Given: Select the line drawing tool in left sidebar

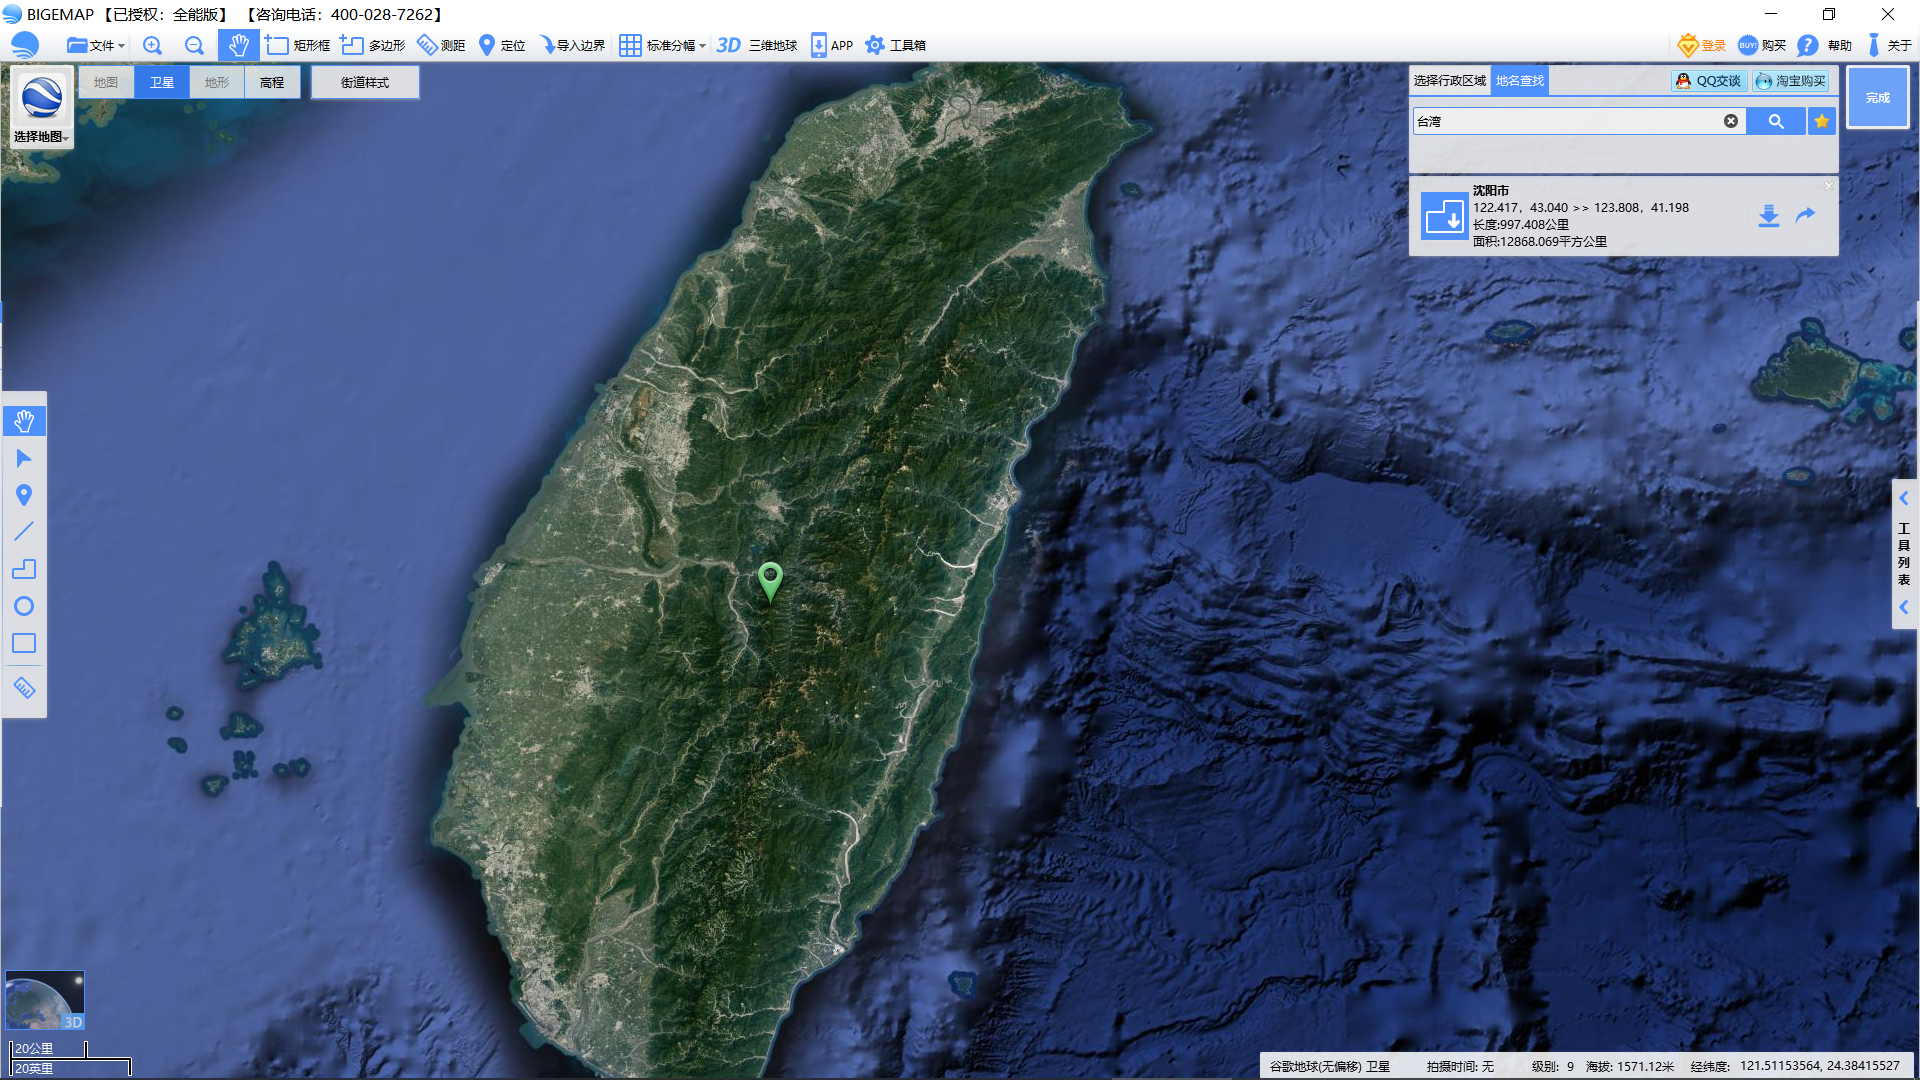Looking at the screenshot, I should coord(24,531).
